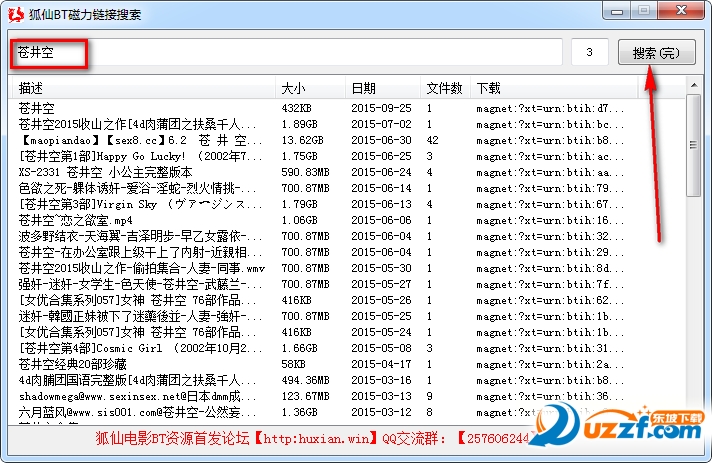
Task: Click the 1.06GB size cell
Action: (299, 221)
